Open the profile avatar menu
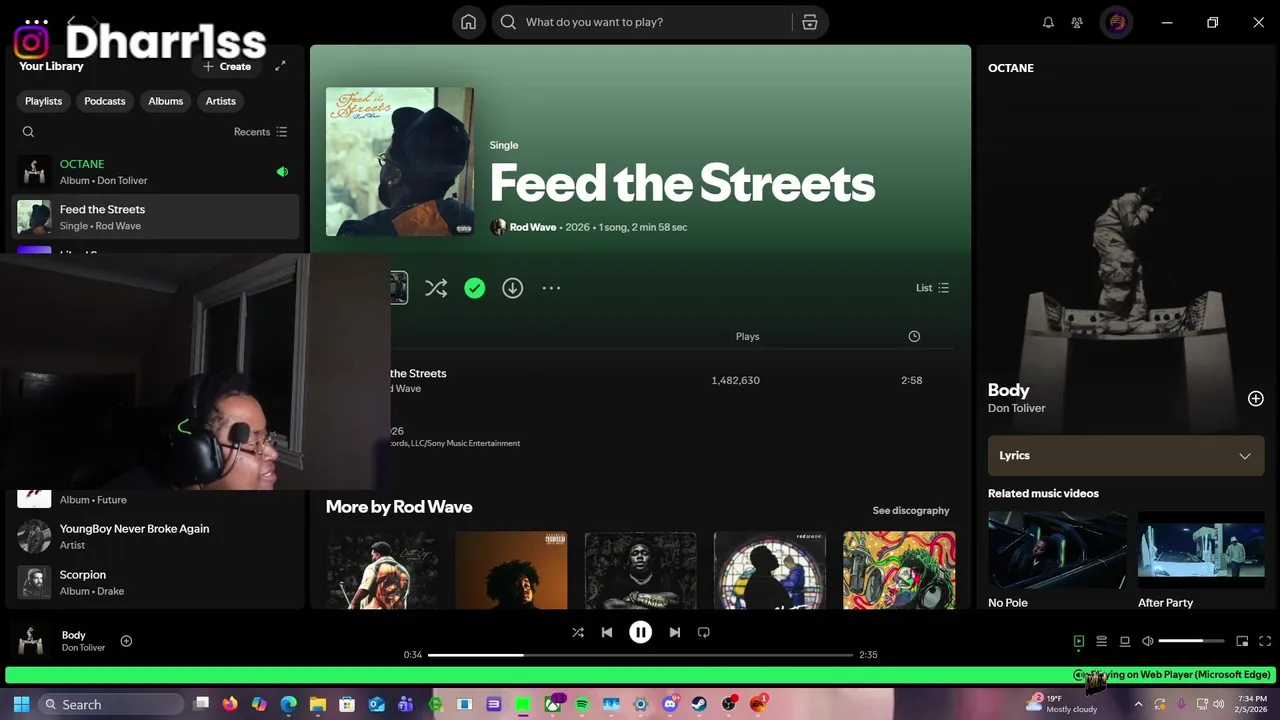The image size is (1280, 720). click(x=1117, y=22)
